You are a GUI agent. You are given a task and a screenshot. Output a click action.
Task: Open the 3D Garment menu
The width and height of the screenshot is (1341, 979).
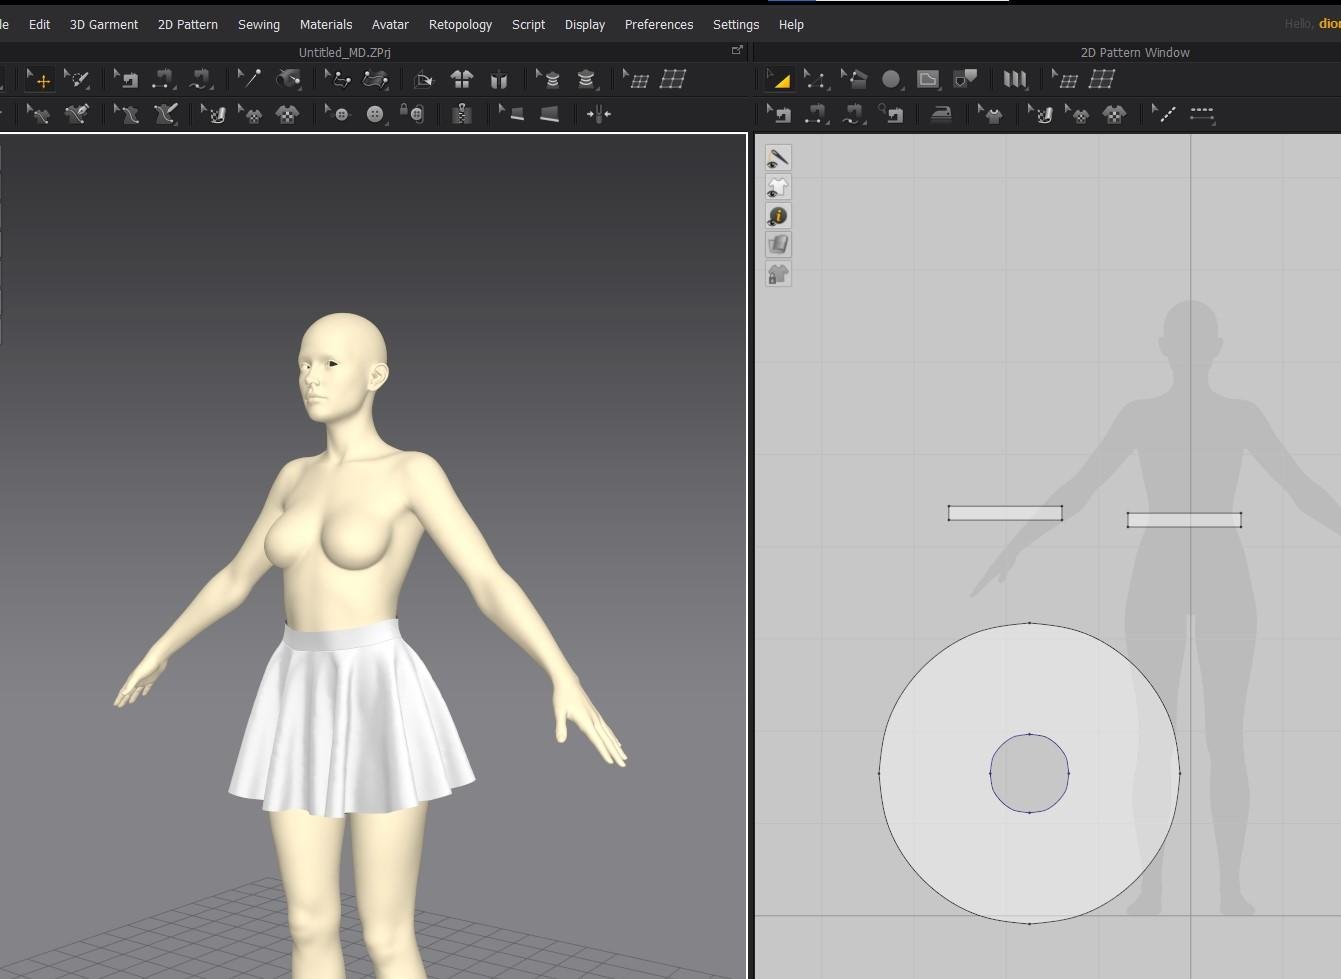click(103, 24)
